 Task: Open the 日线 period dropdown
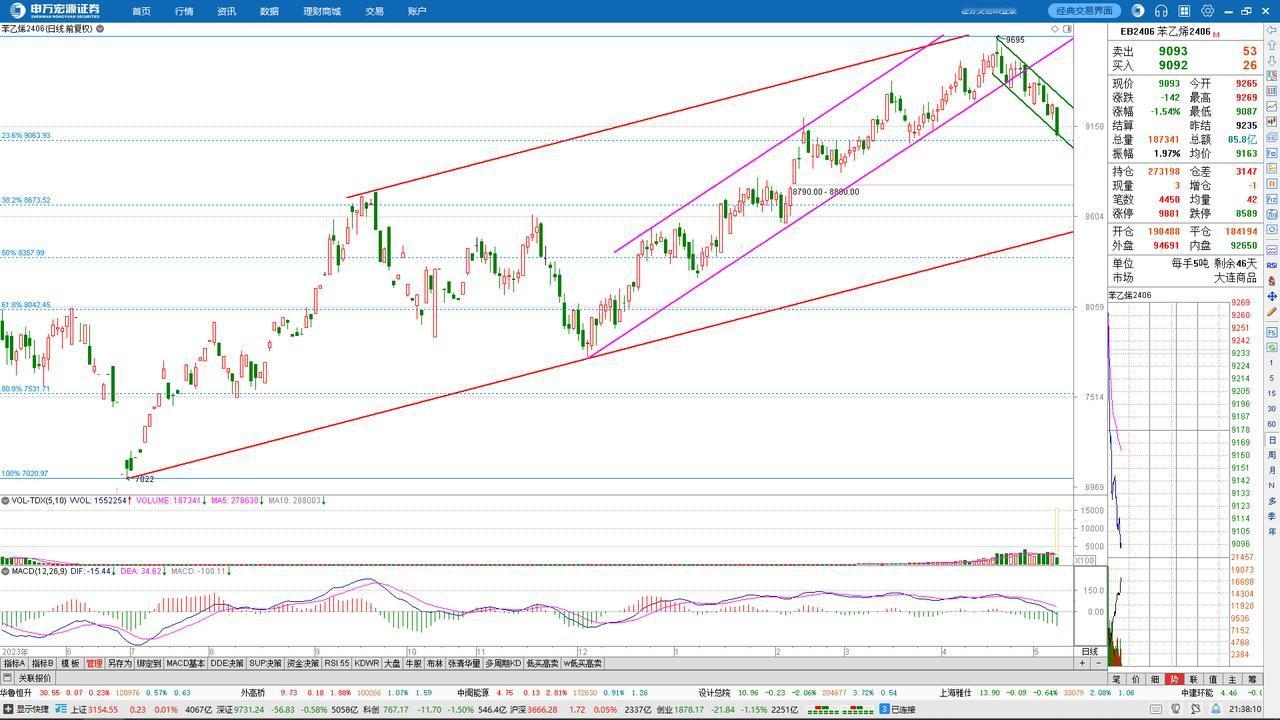(x=1089, y=651)
